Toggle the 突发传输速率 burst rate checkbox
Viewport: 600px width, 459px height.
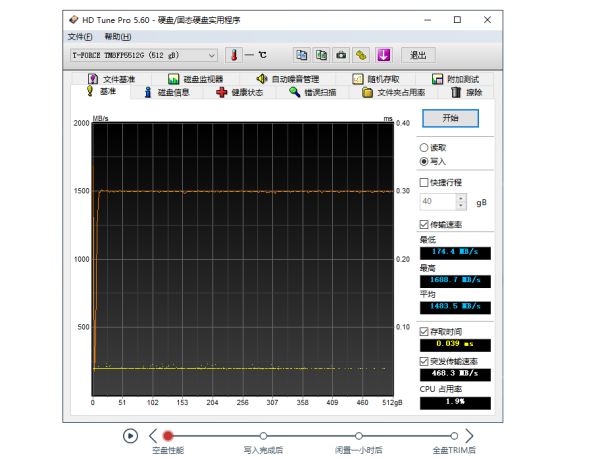pos(424,361)
